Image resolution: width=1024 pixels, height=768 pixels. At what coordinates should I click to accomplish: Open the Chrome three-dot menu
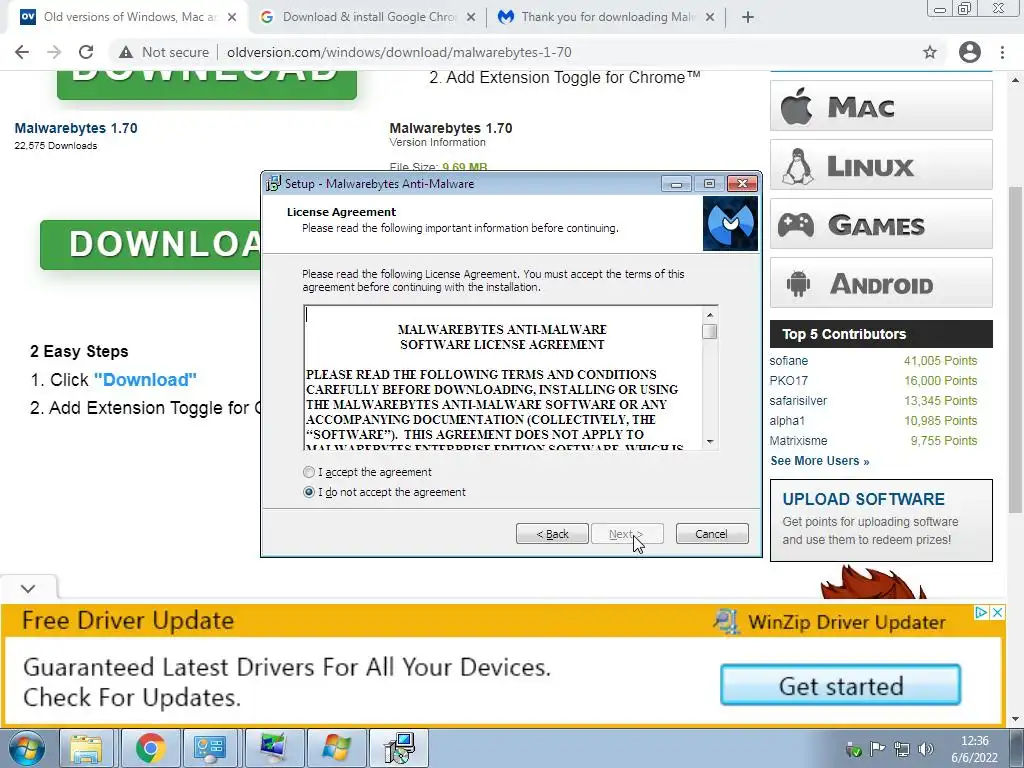pyautogui.click(x=1002, y=52)
